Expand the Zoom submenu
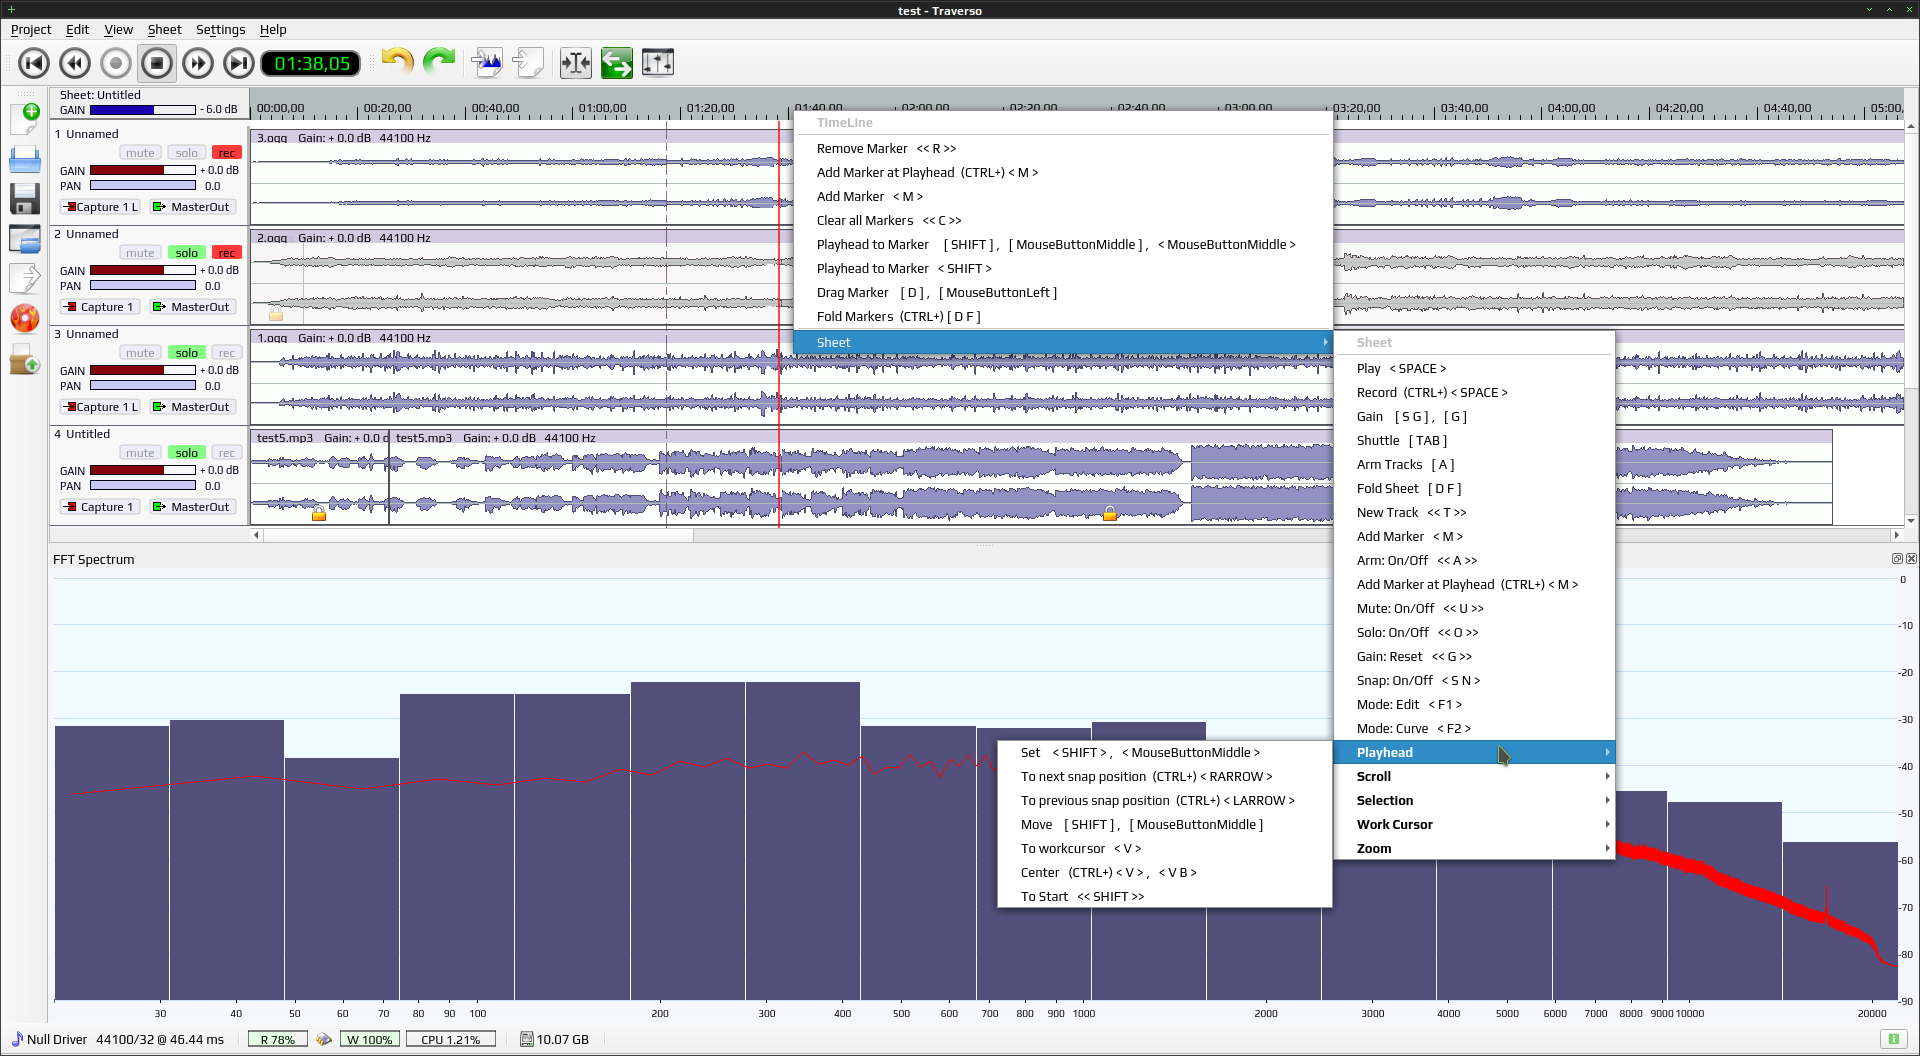Image resolution: width=1920 pixels, height=1056 pixels. point(1475,849)
